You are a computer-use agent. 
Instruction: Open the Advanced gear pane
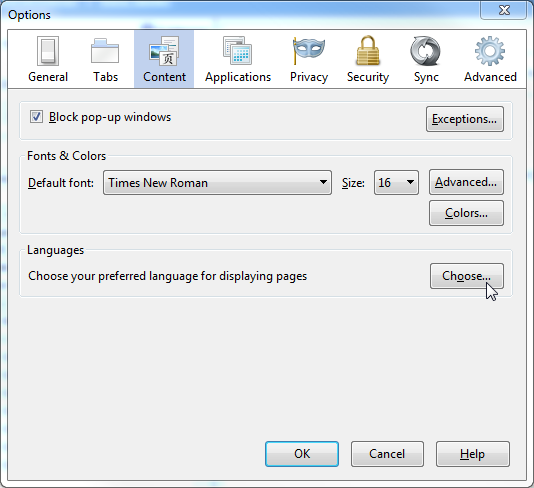[x=490, y=59]
